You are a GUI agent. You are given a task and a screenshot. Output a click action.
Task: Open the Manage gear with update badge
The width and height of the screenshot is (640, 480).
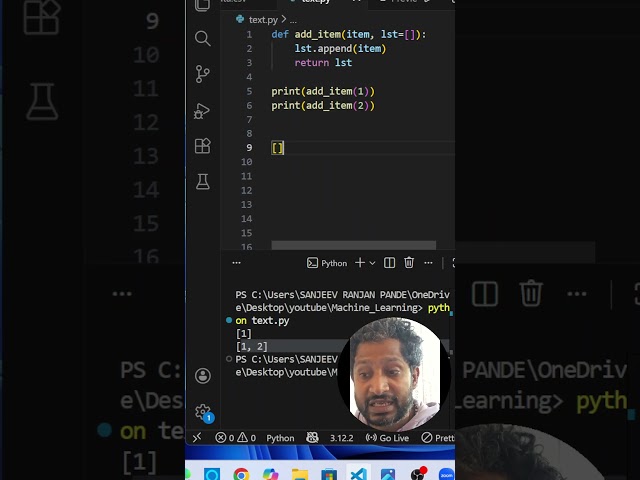click(204, 412)
